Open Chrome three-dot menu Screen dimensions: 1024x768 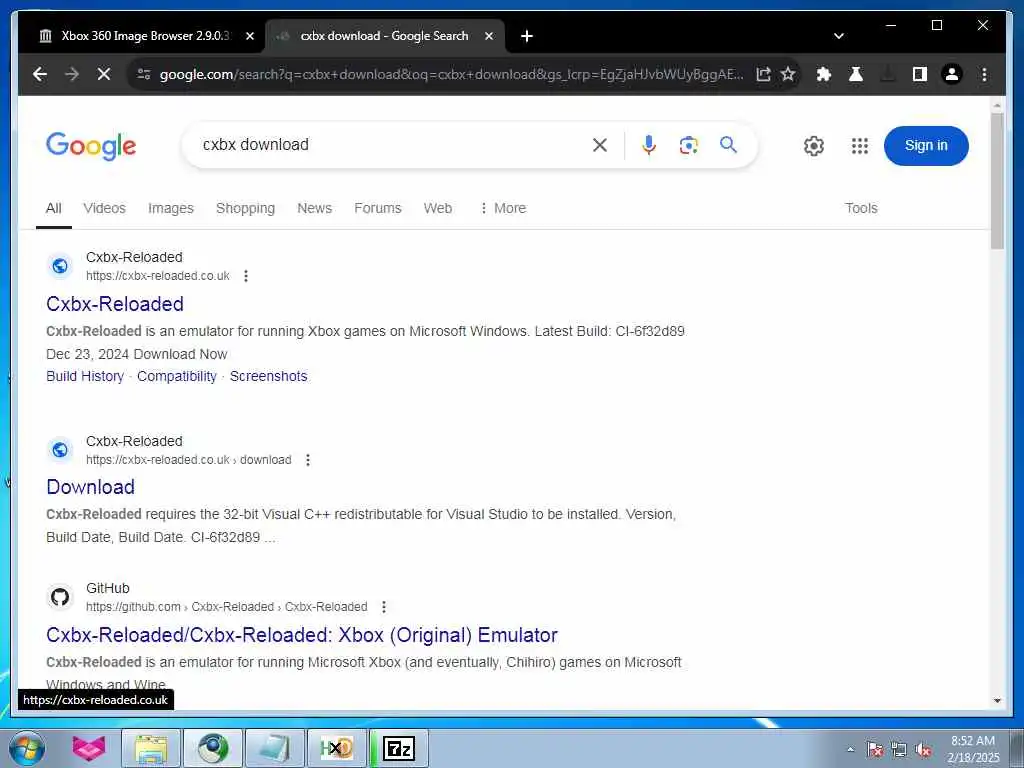[984, 74]
